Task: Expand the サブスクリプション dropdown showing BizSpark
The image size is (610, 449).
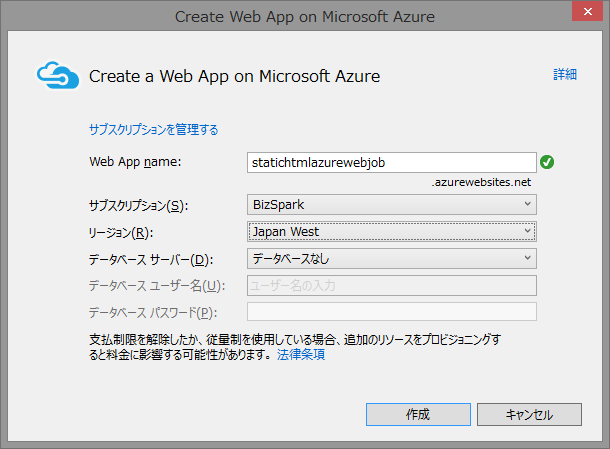Action: coord(391,204)
